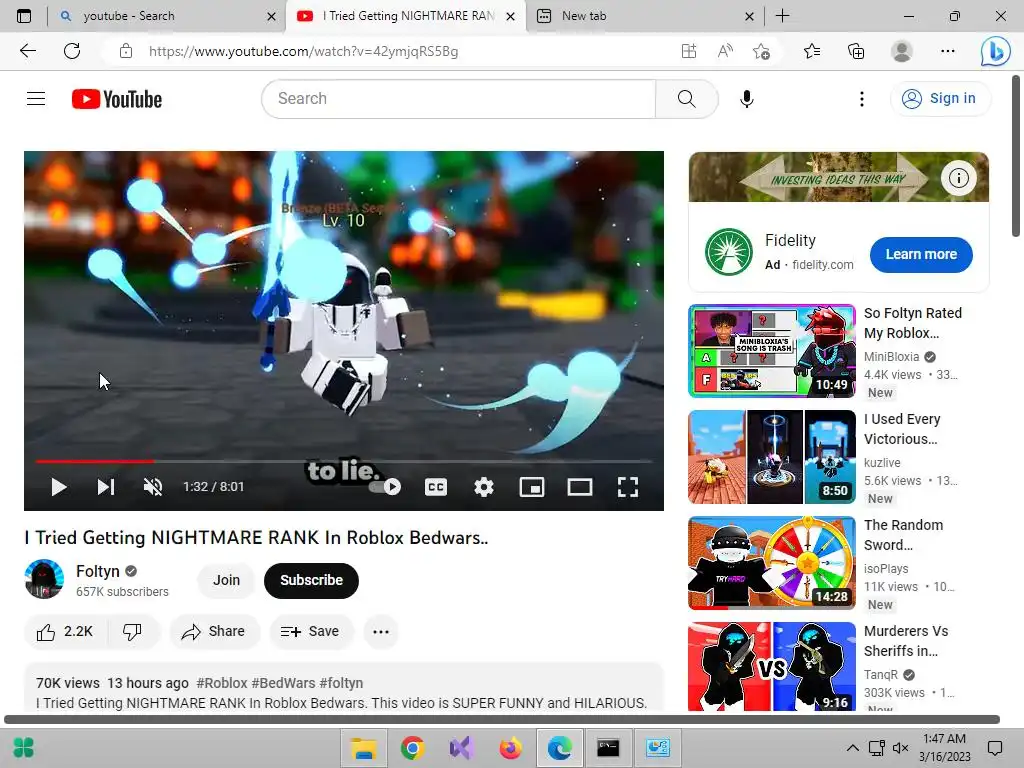The image size is (1024, 768).
Task: Open app available icon in address bar
Action: tap(688, 51)
